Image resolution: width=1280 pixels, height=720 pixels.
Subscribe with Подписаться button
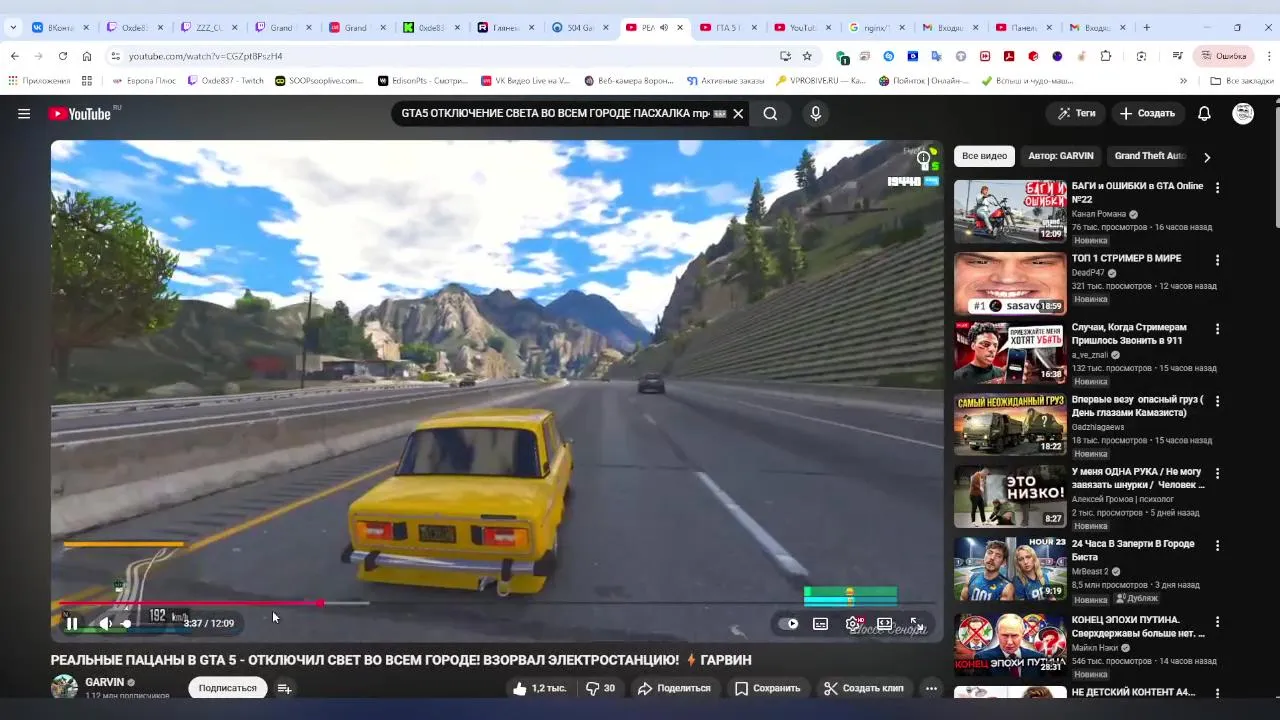tap(228, 688)
